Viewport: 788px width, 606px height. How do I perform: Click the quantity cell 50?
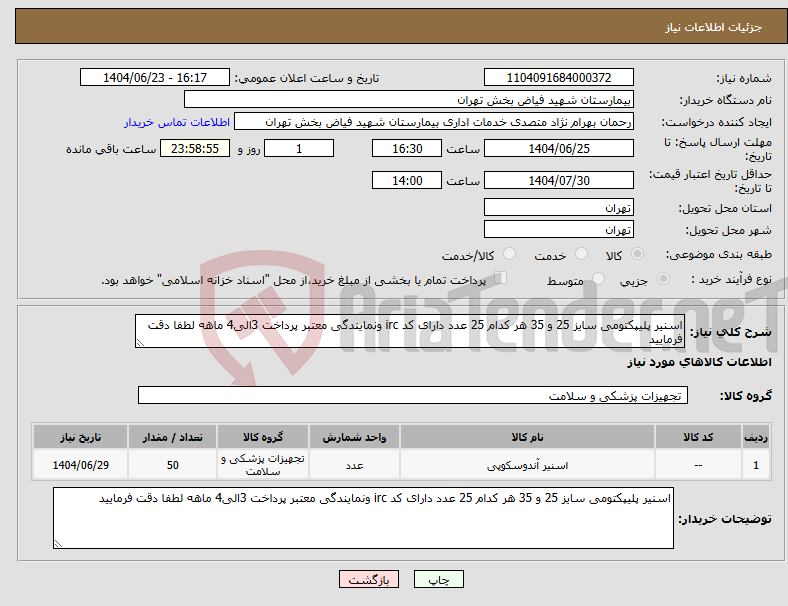coord(172,465)
